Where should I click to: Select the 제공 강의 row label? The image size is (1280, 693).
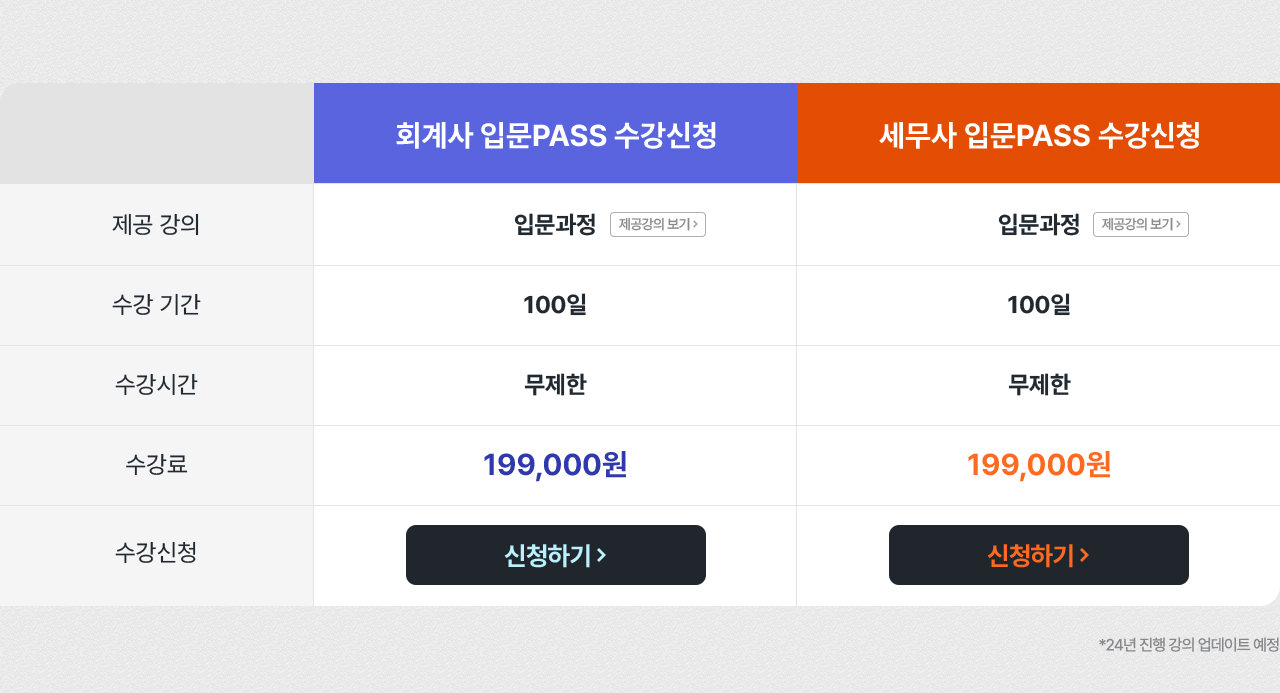[x=156, y=225]
